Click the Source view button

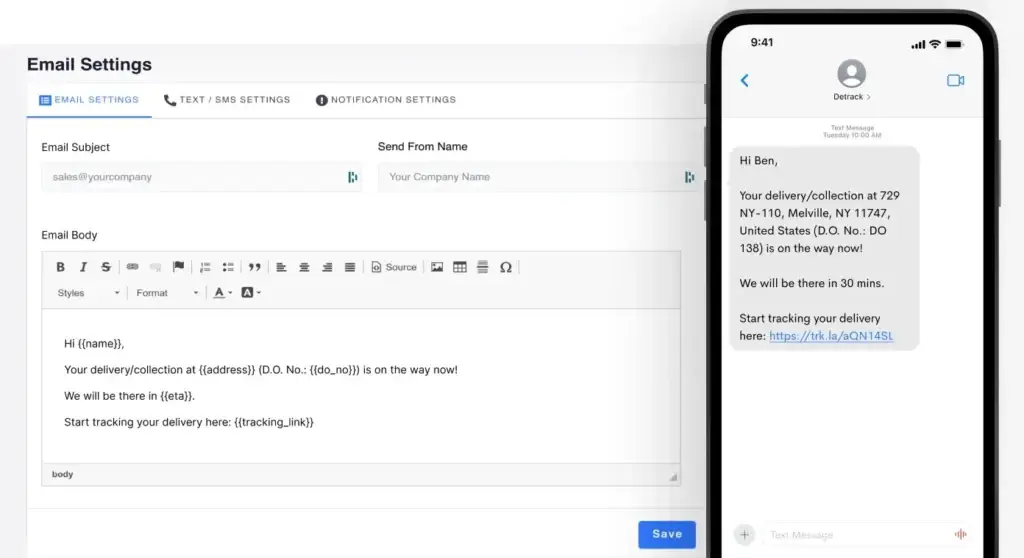pos(394,267)
